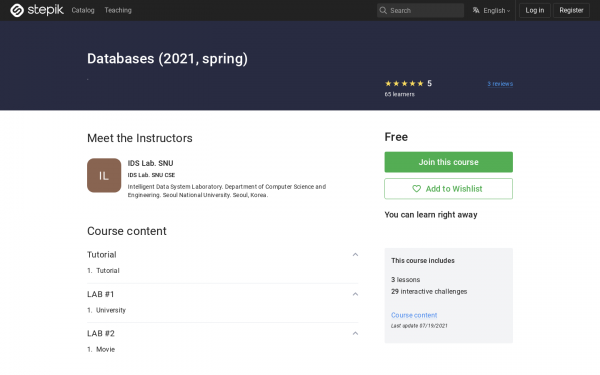Click the IDS Lab. SNU instructor name
The height and width of the screenshot is (375, 600).
[150, 163]
